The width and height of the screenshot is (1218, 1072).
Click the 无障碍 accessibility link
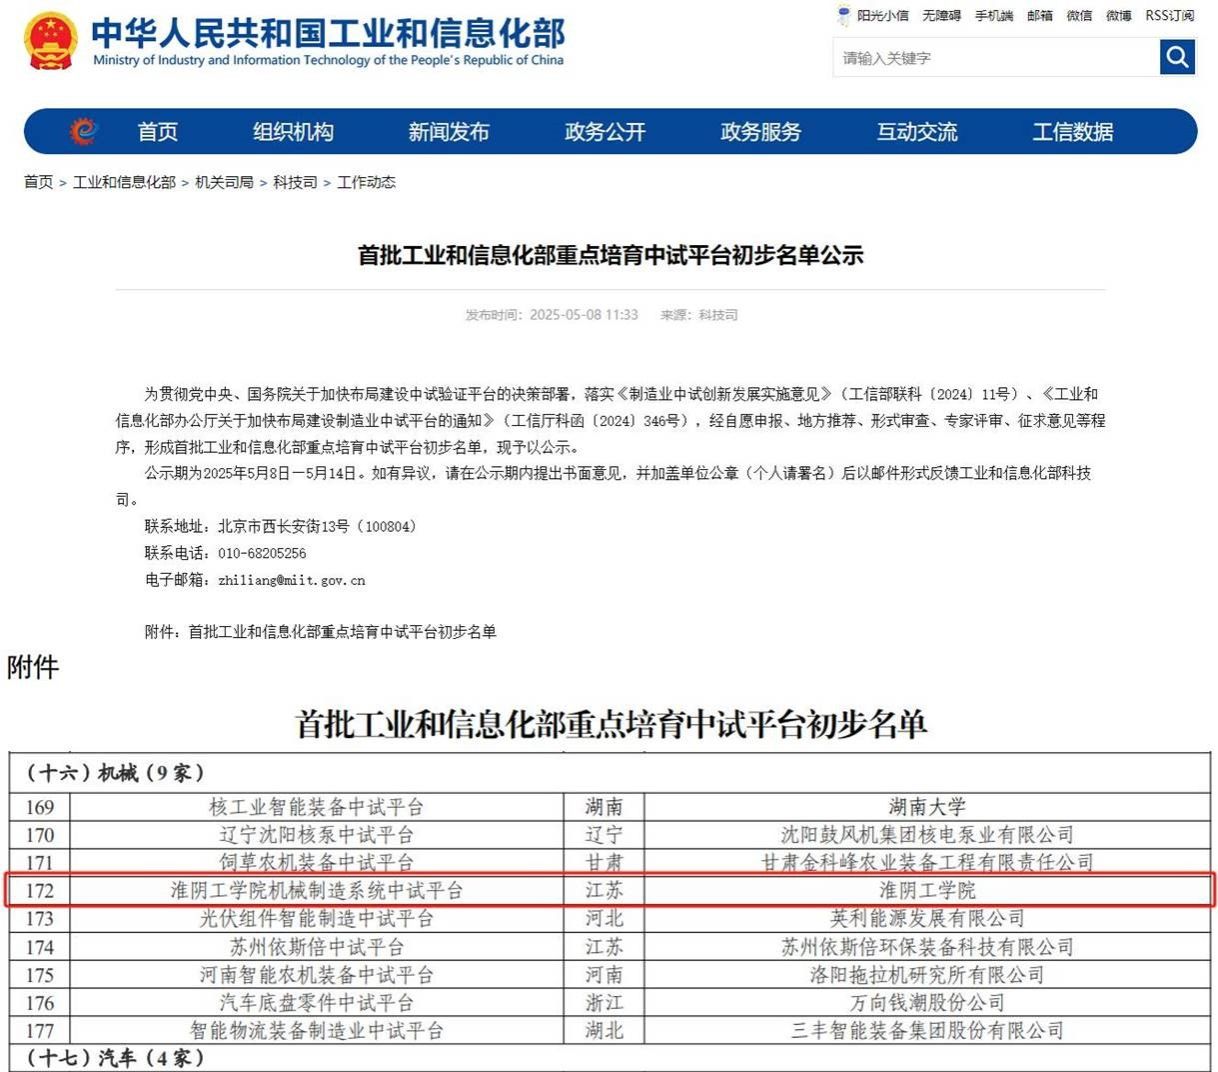(x=941, y=16)
